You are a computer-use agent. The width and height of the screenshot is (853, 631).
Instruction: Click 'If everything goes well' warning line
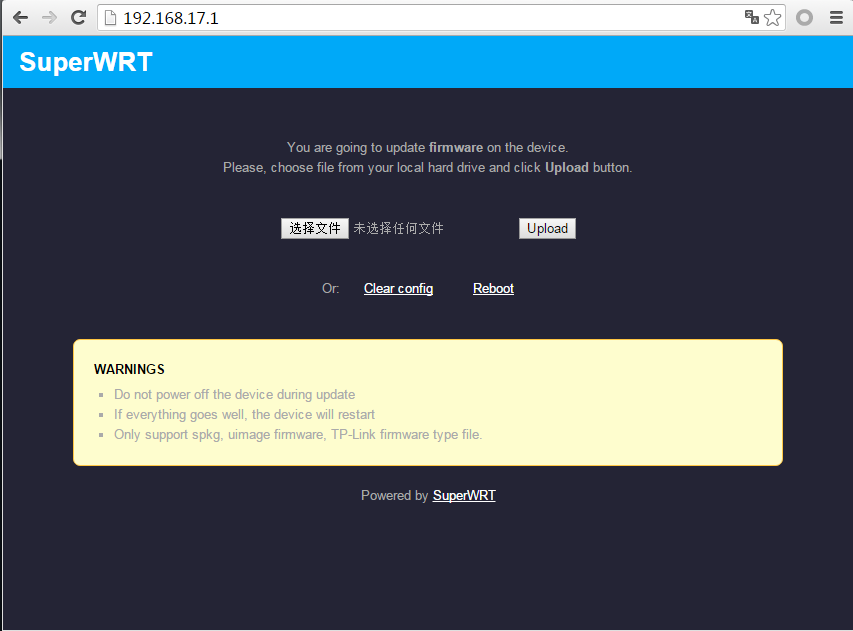pos(244,415)
